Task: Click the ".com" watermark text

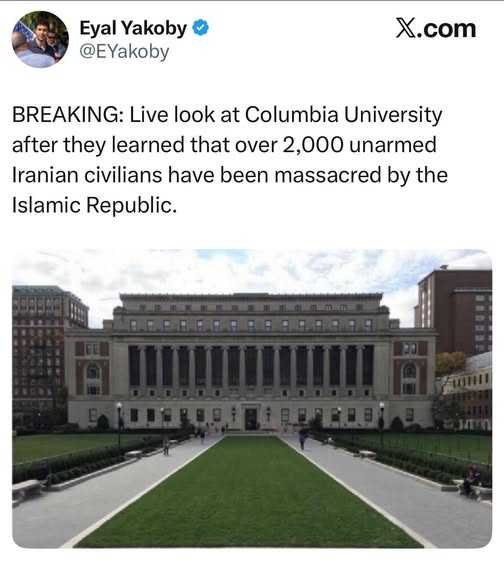Action: click(x=447, y=29)
